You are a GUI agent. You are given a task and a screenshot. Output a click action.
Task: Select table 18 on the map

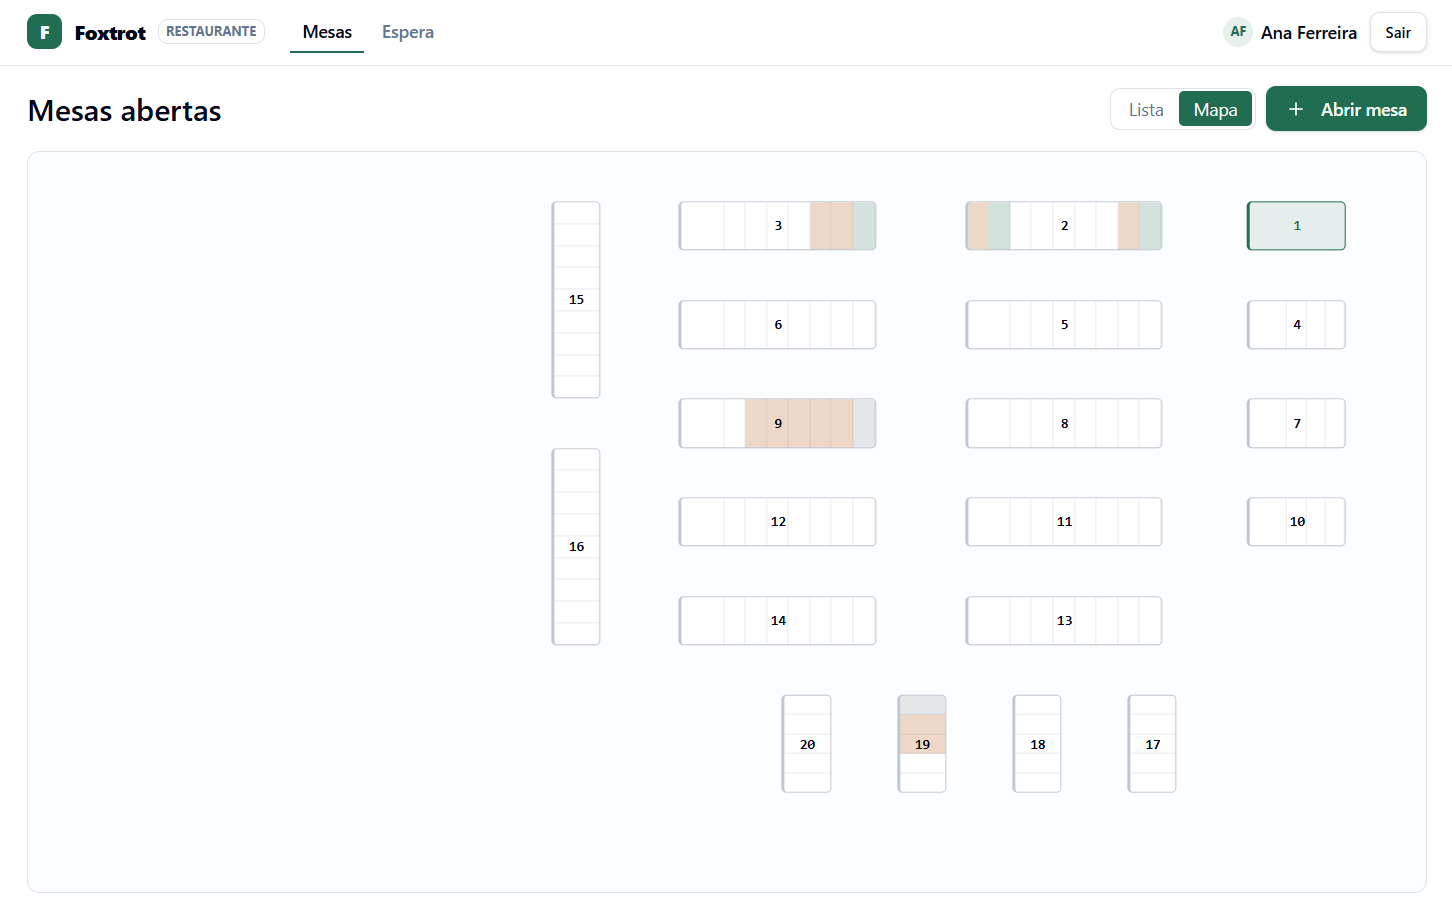(x=1037, y=744)
